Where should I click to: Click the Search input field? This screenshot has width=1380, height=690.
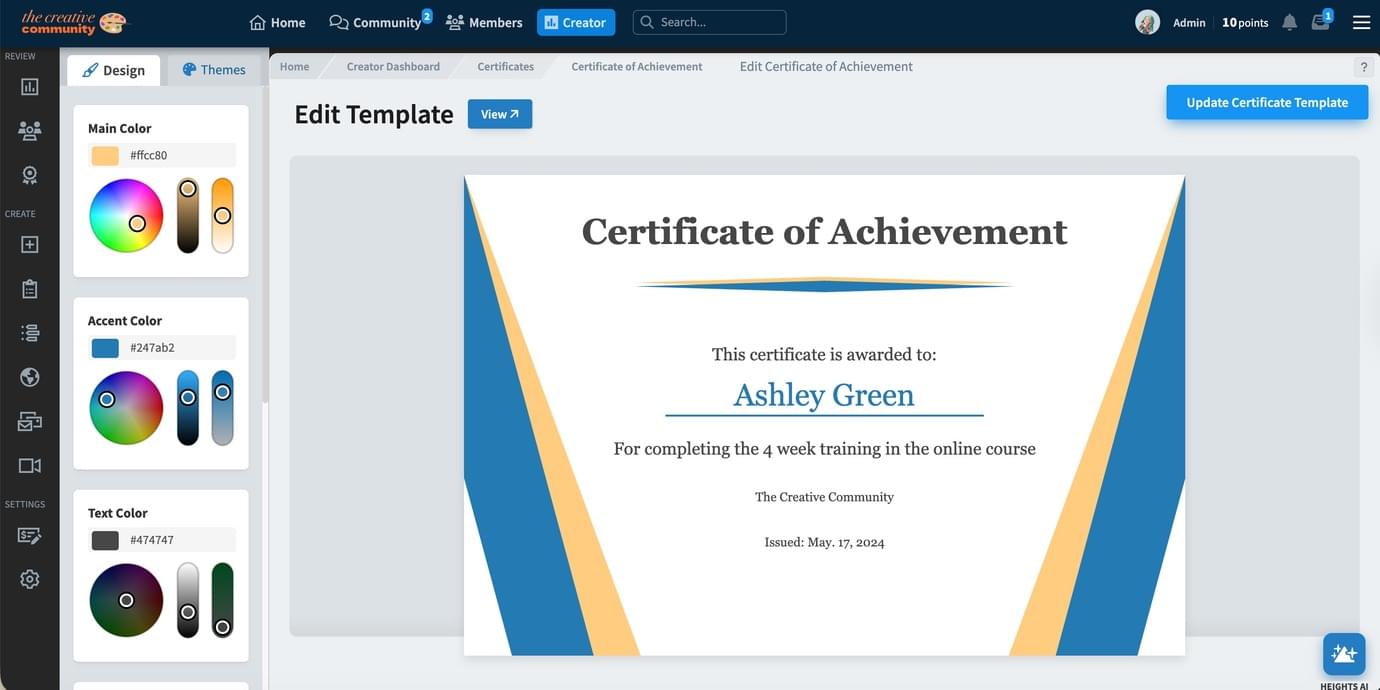pos(709,22)
